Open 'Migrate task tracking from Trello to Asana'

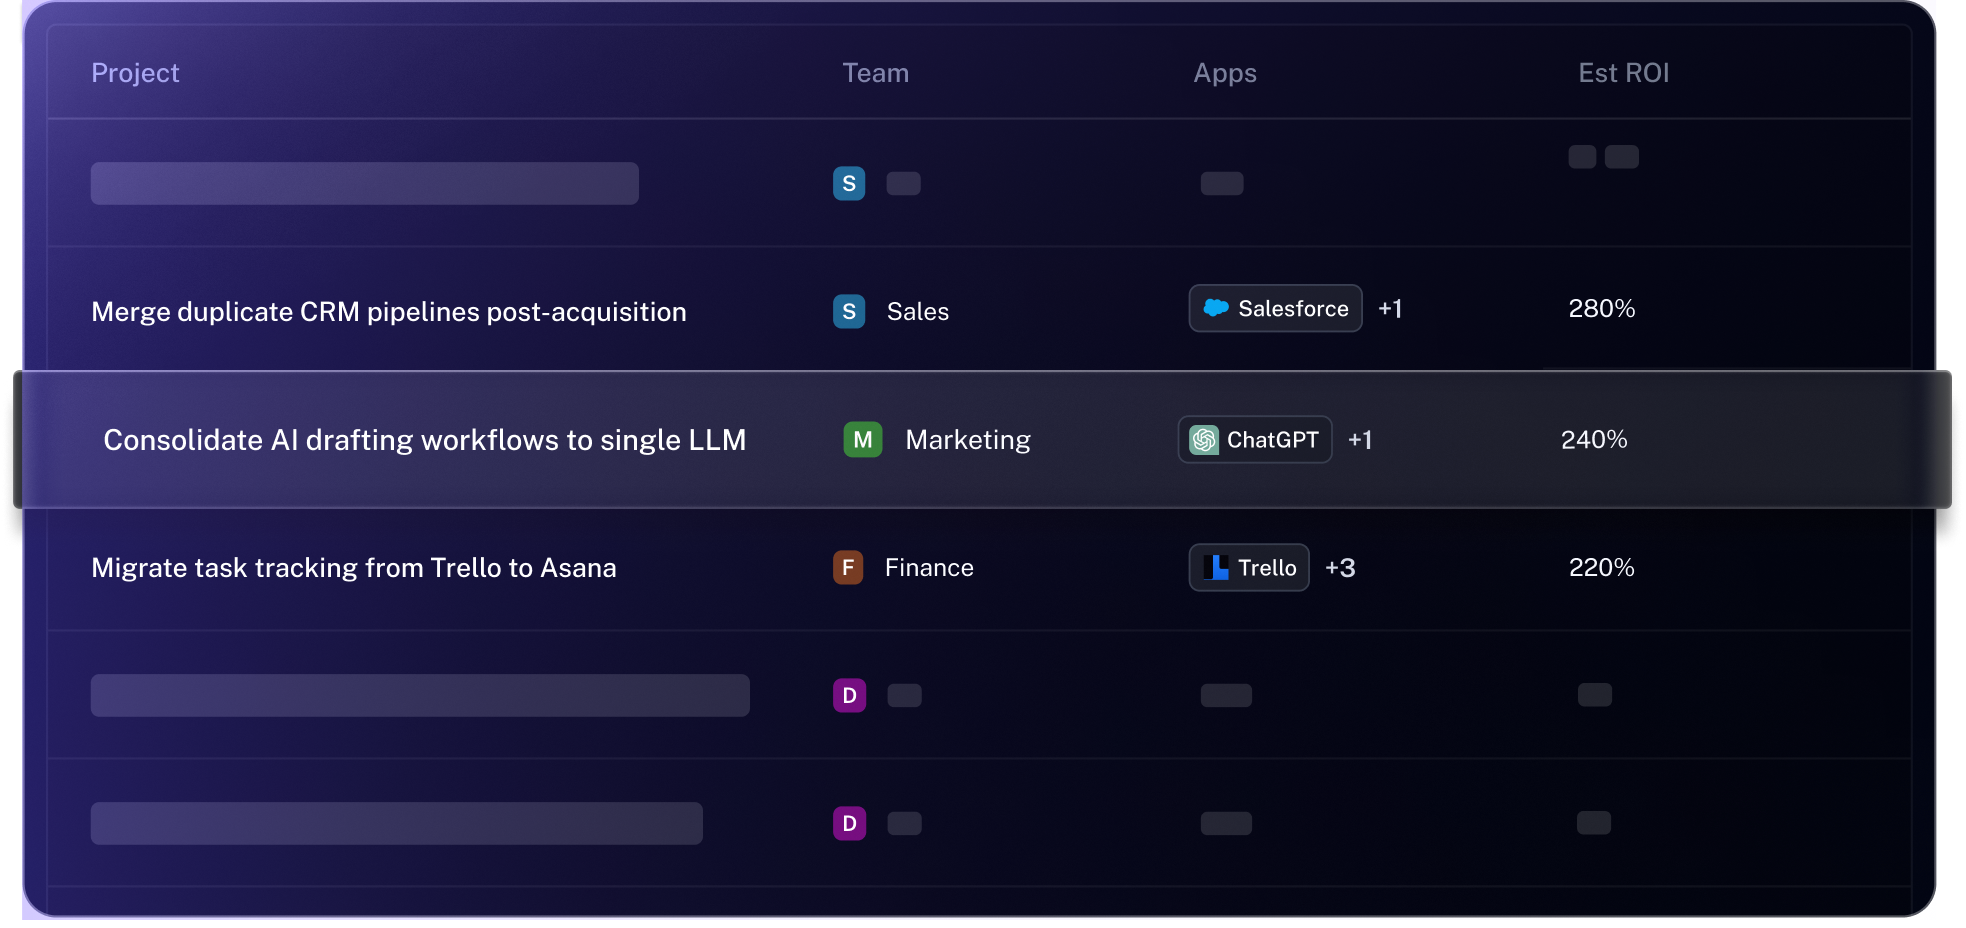[354, 568]
